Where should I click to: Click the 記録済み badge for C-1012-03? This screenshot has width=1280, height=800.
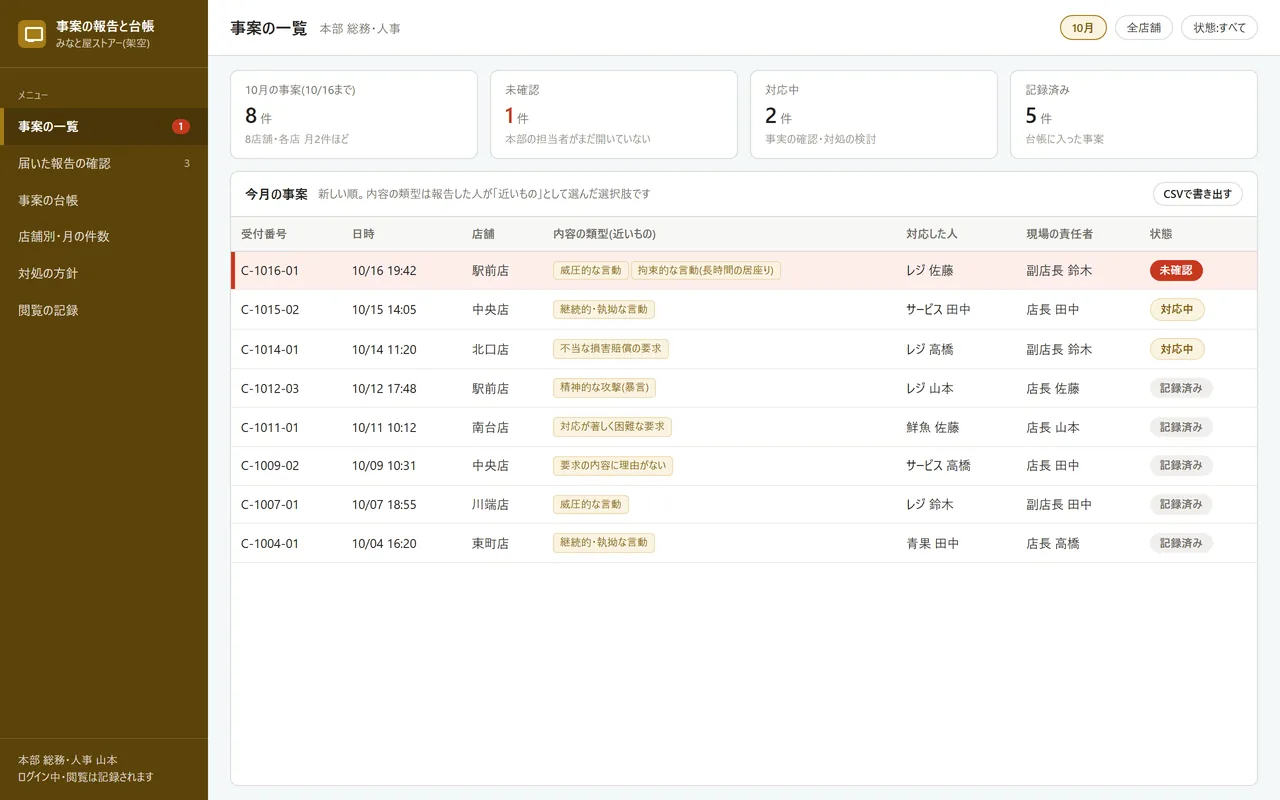pos(1181,388)
